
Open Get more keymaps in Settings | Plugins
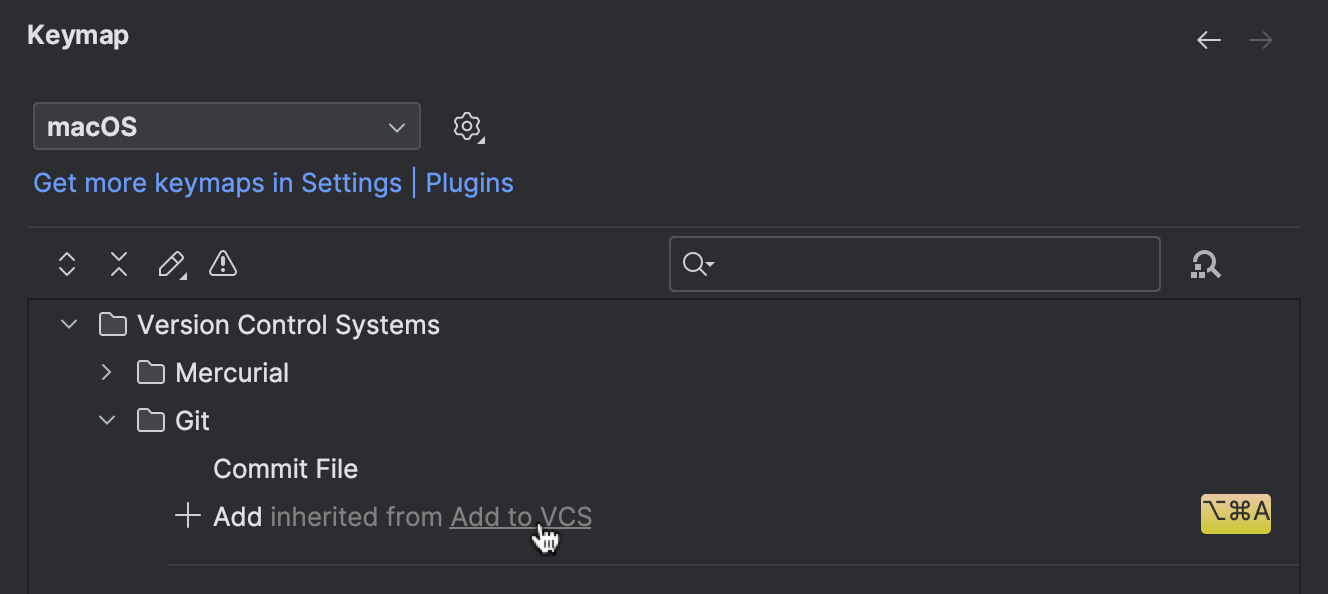pyautogui.click(x=273, y=182)
